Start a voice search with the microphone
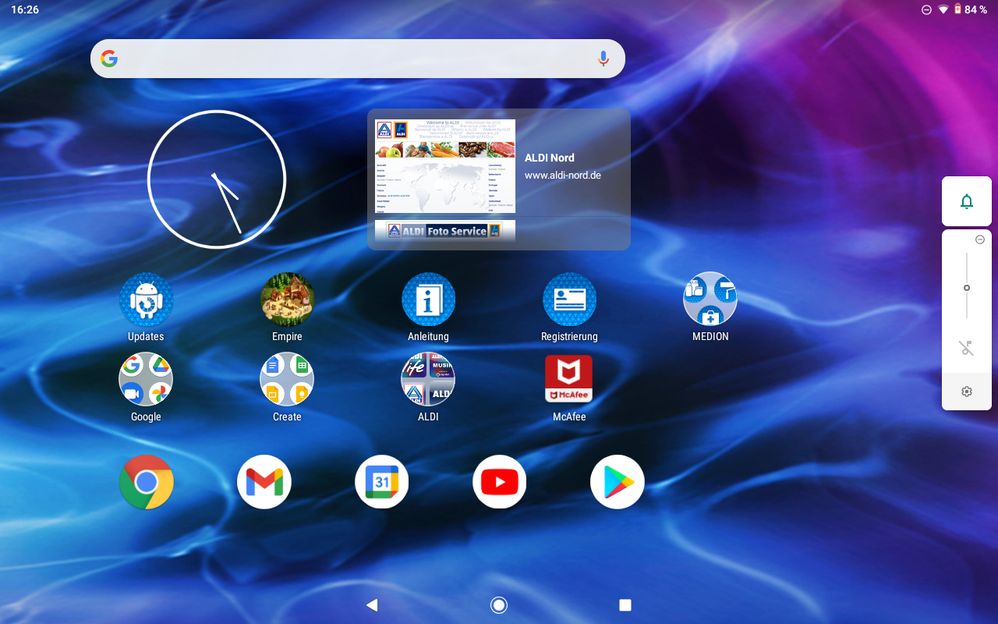Image resolution: width=998 pixels, height=624 pixels. (x=603, y=58)
